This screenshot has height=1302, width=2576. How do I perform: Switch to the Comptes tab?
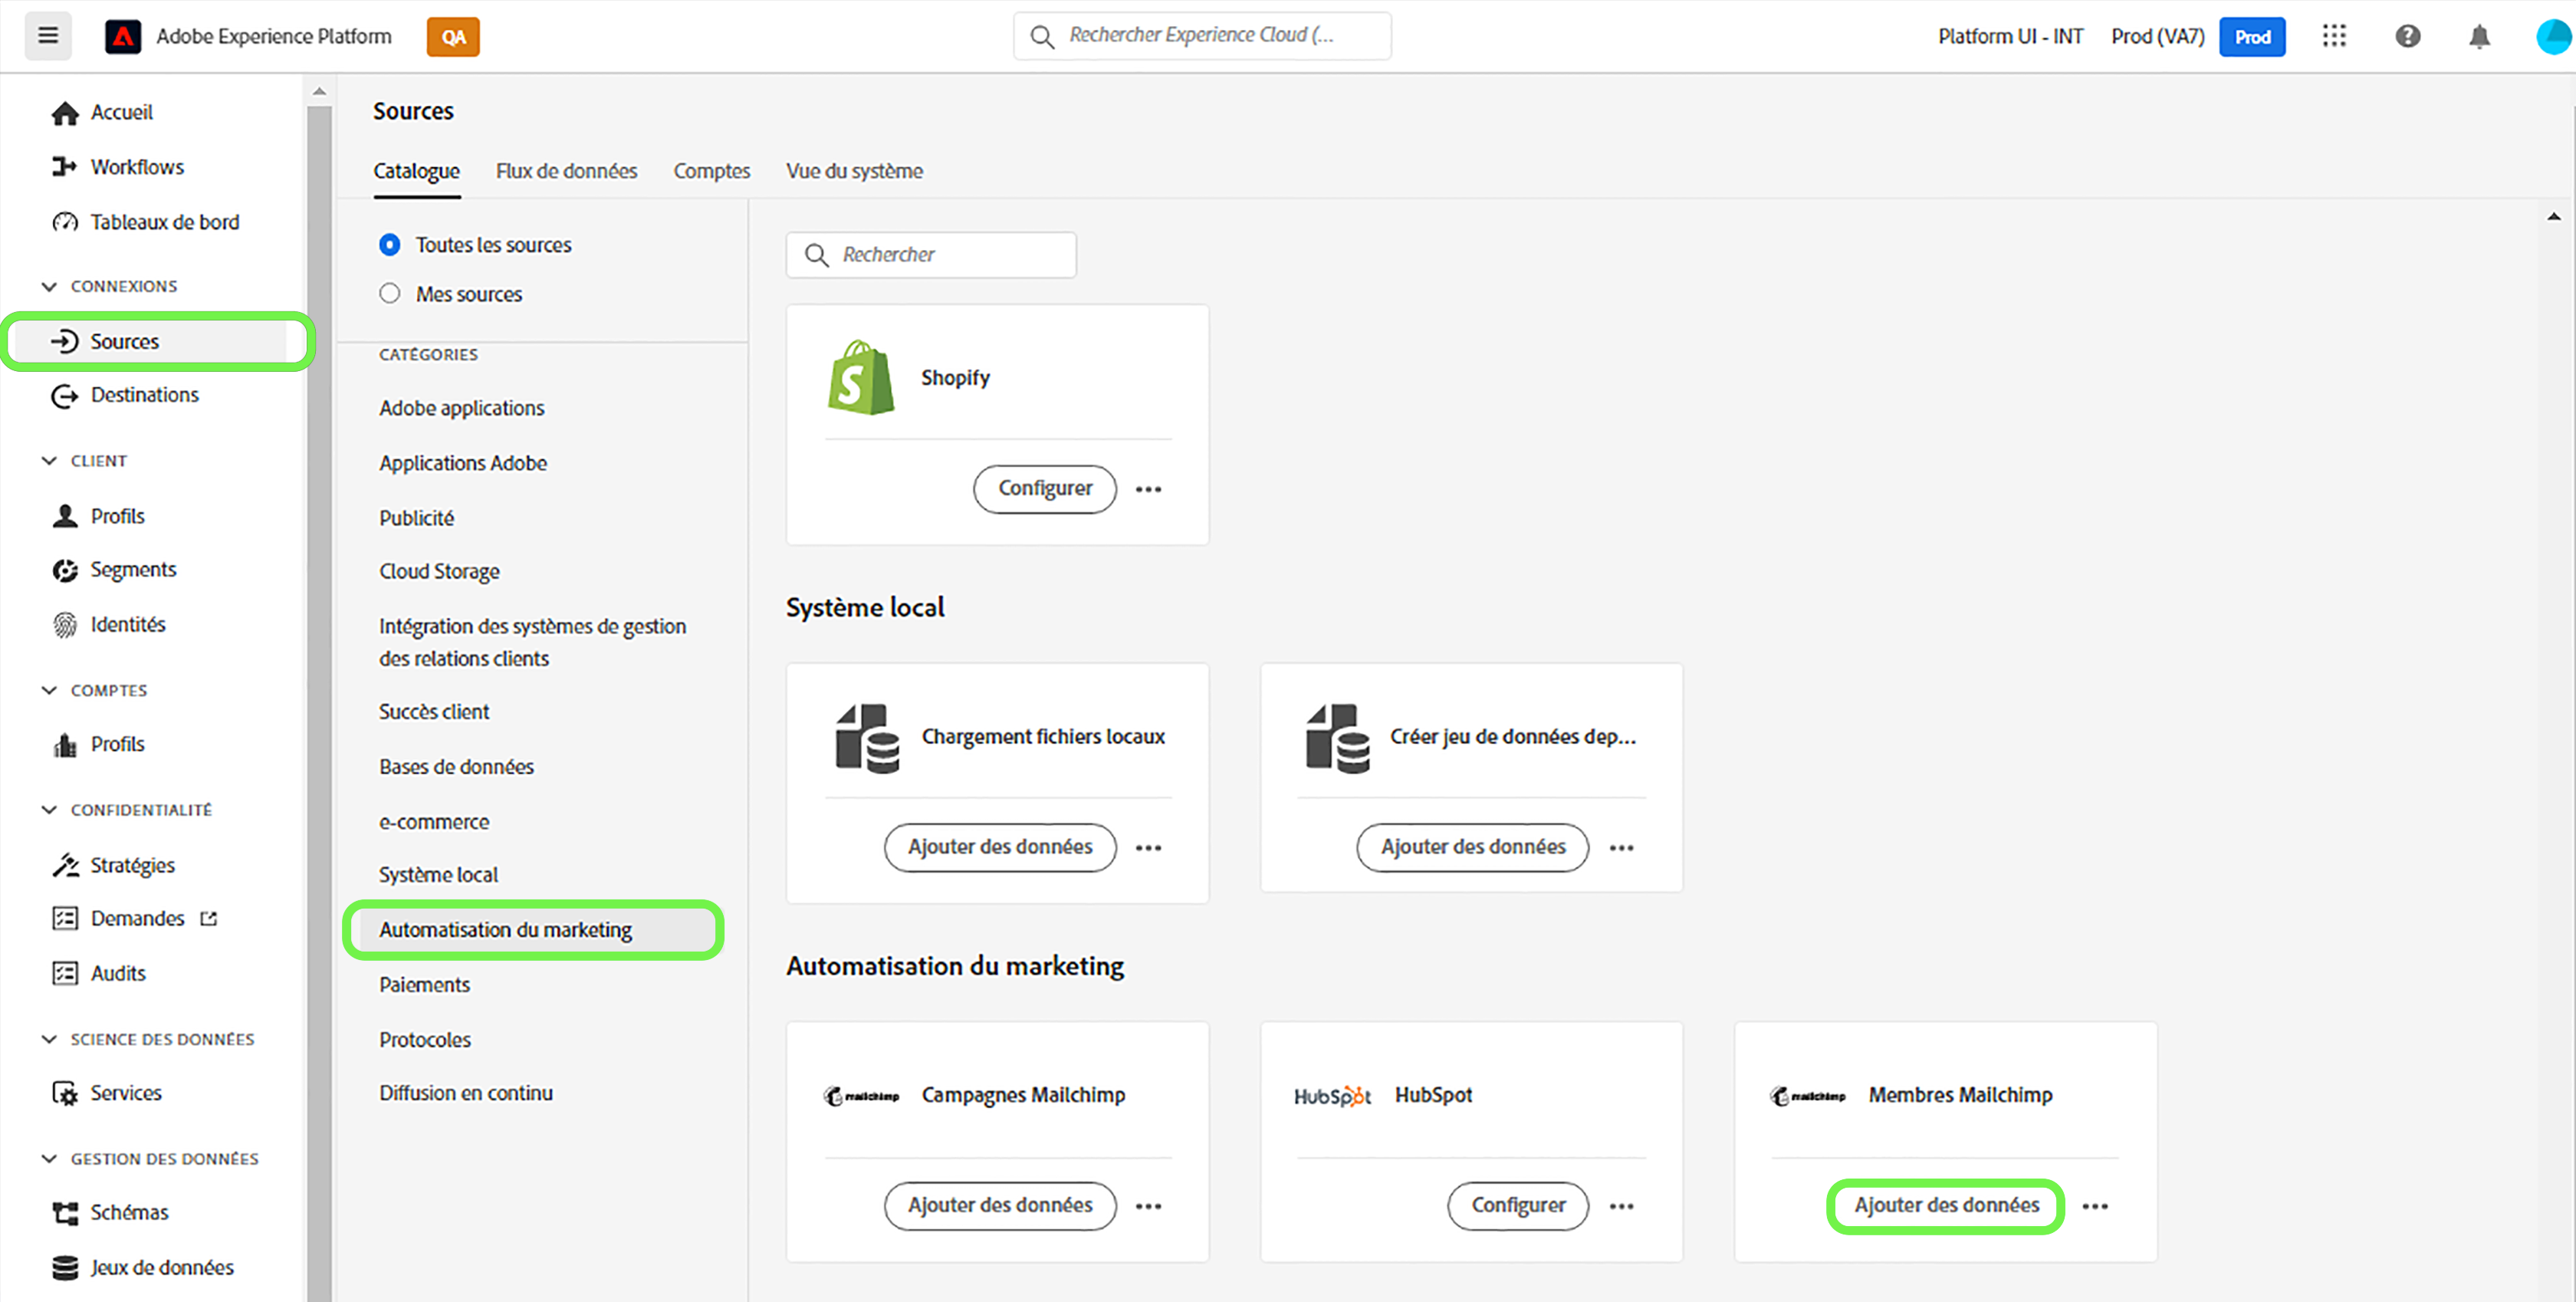(x=711, y=171)
